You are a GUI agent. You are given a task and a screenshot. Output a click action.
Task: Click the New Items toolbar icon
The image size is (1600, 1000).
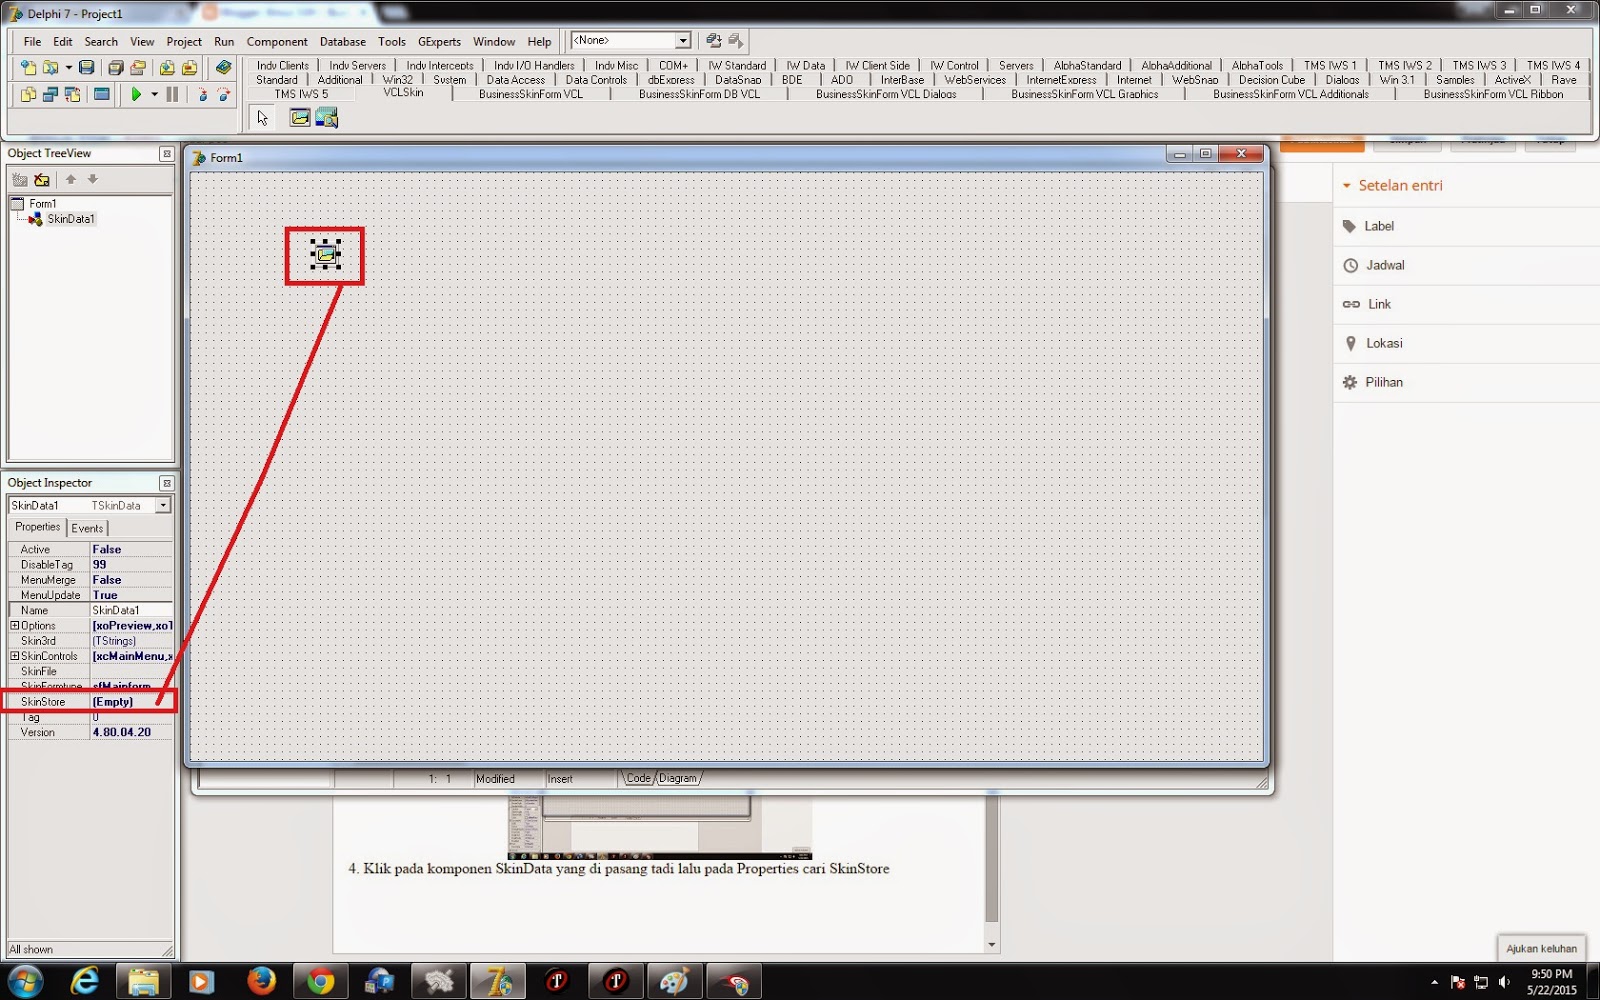click(x=28, y=67)
